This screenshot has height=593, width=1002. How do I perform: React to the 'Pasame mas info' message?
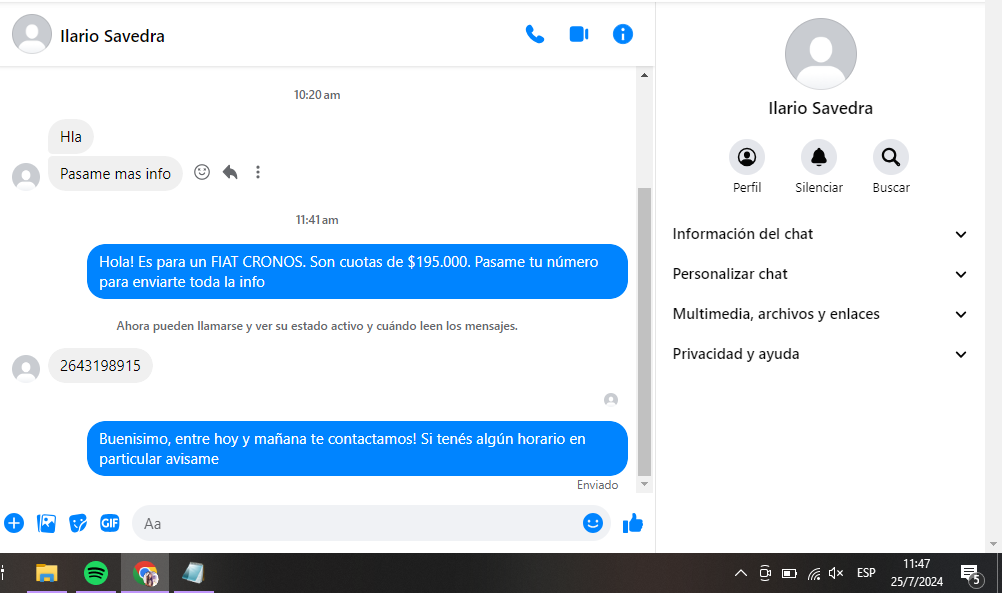(202, 172)
